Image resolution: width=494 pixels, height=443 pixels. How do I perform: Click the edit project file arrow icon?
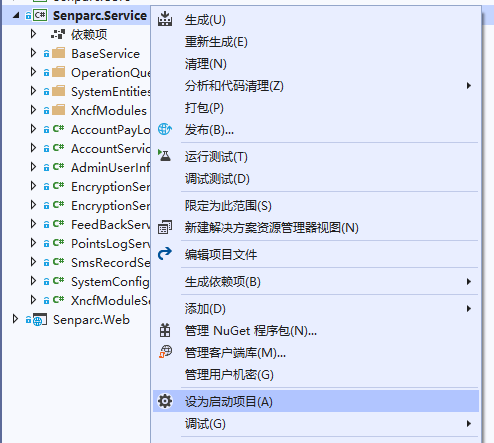(165, 254)
